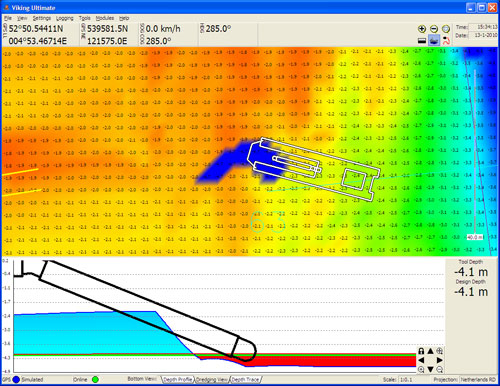Click profile zoom-in magnifier at top right
500x386 pixels.
pyautogui.click(x=440, y=351)
